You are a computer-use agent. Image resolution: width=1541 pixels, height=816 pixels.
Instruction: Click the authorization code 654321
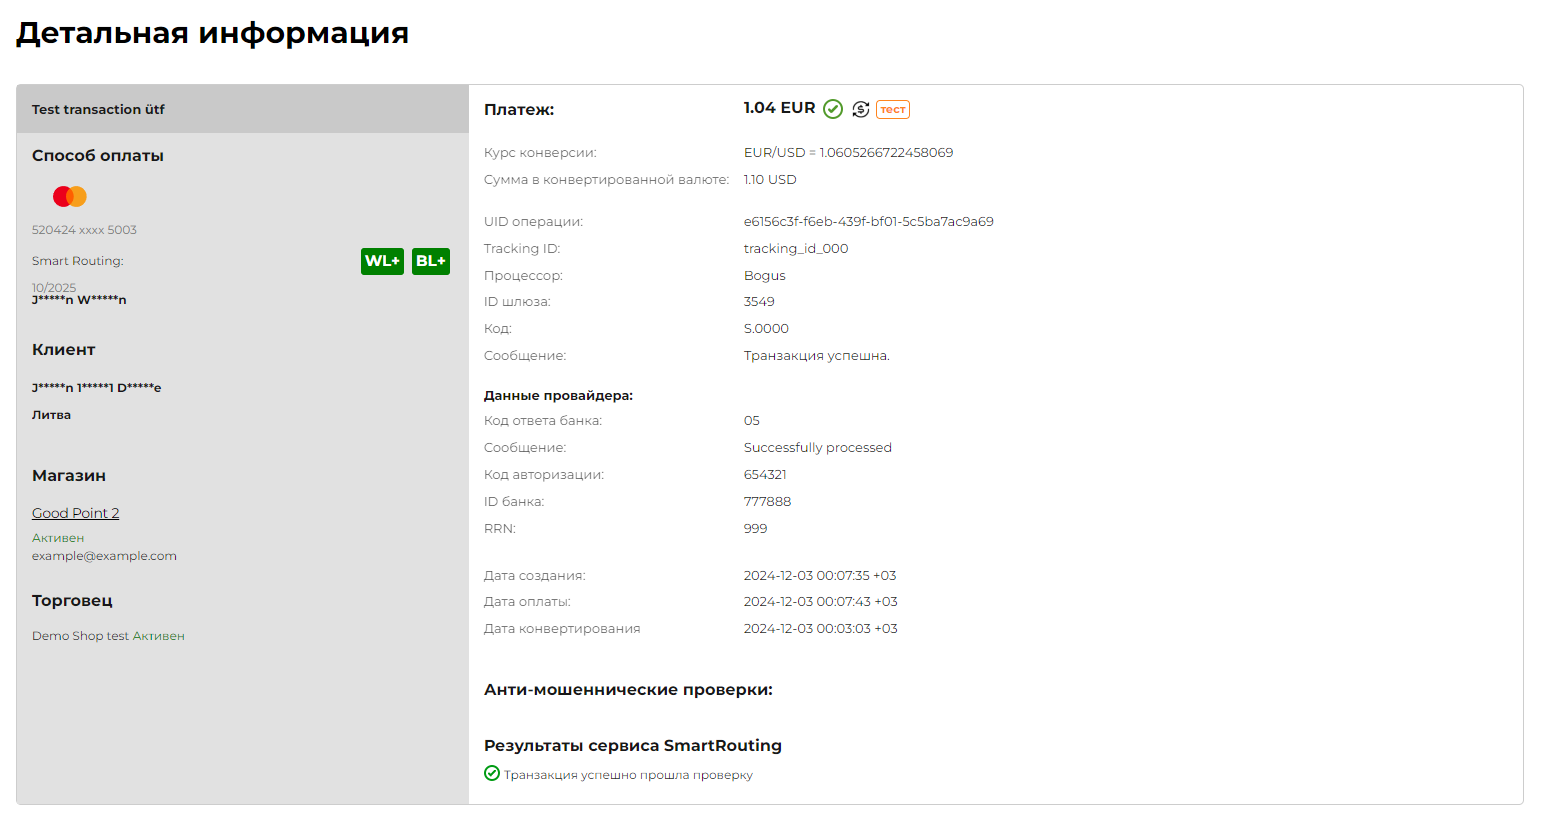(765, 475)
